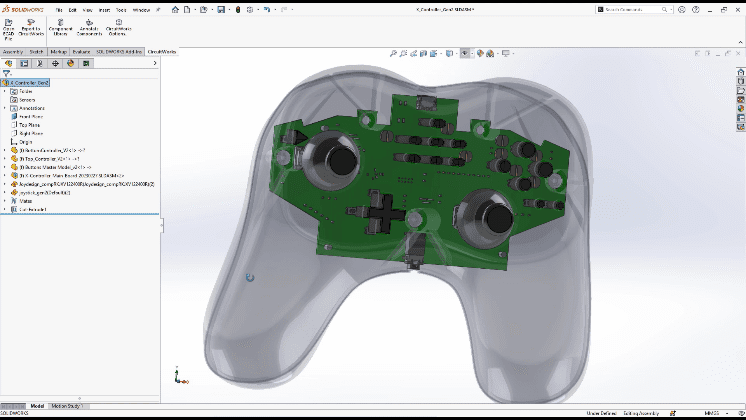Open ECAD File in CircuitWorks ribbon

pos(9,29)
